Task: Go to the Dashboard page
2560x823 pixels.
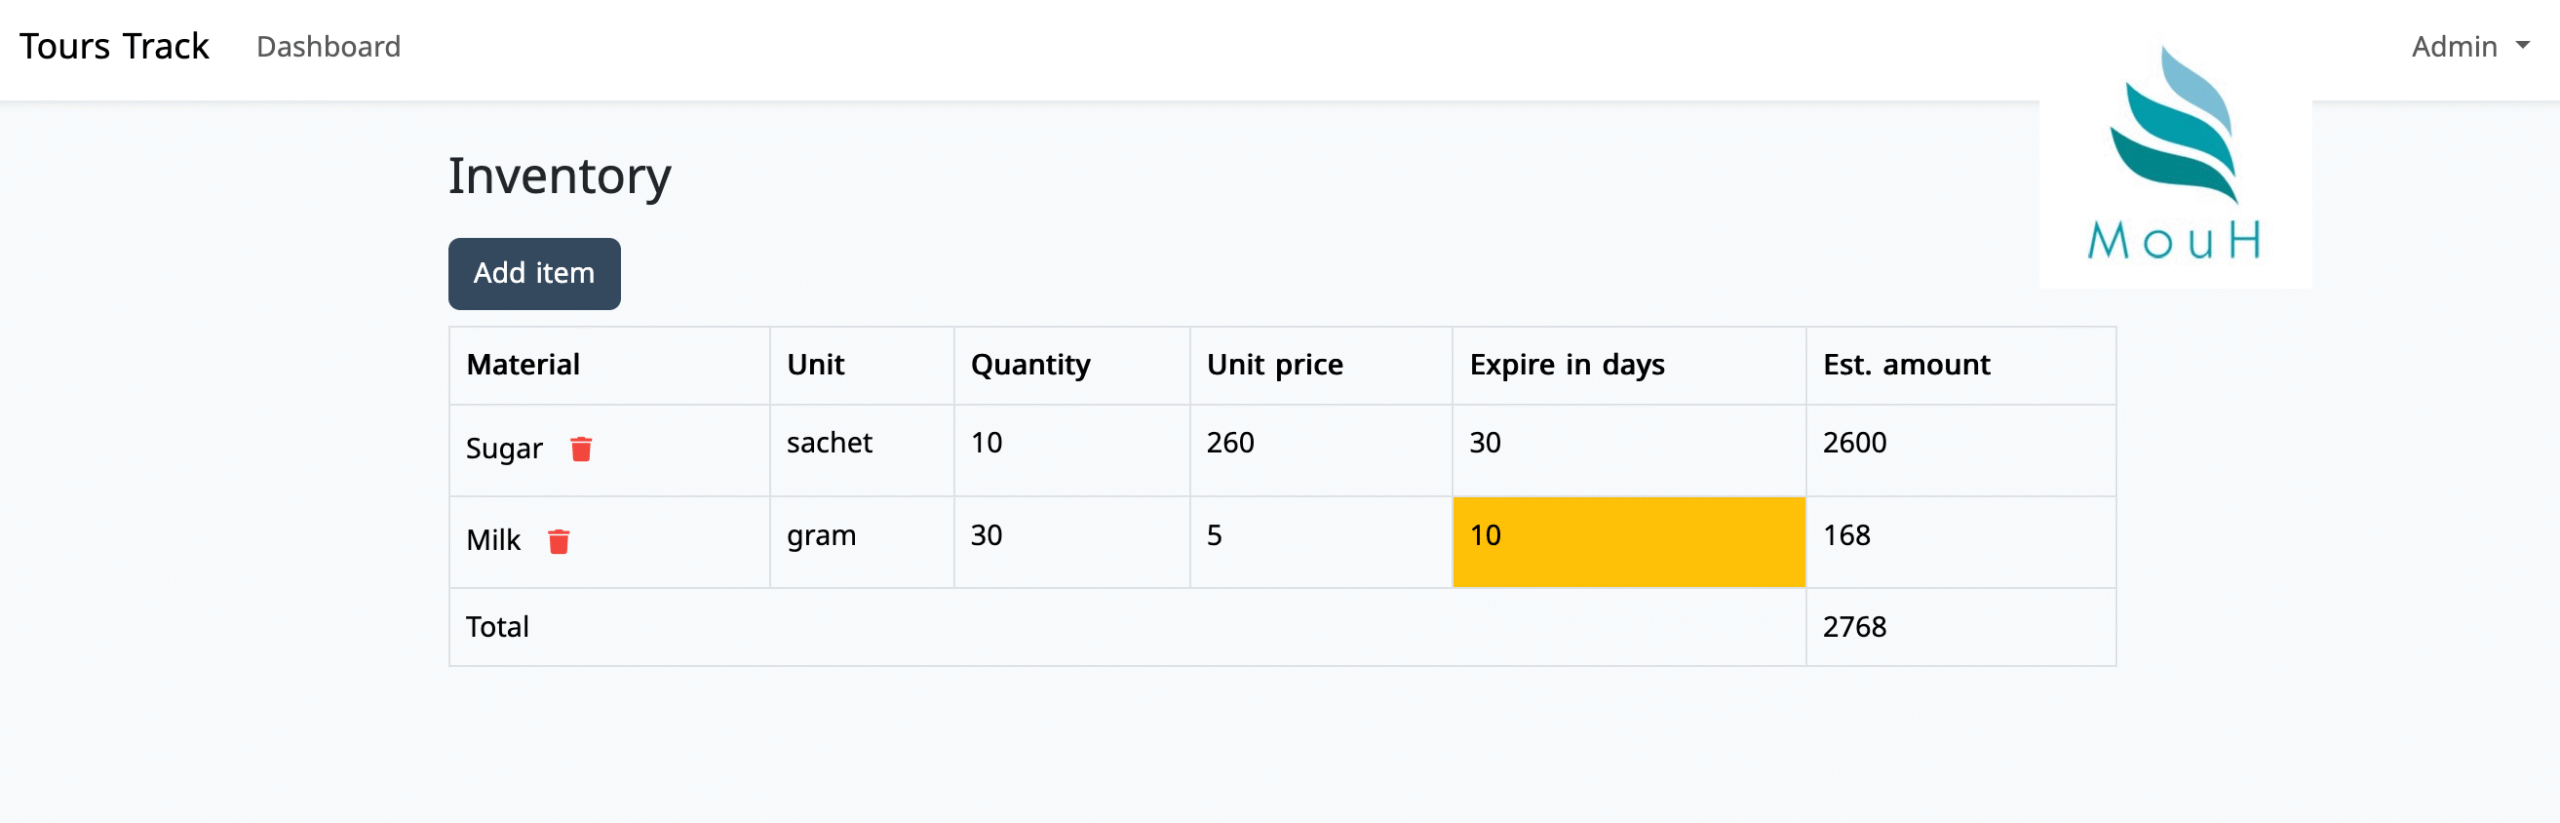Action: click(x=328, y=47)
